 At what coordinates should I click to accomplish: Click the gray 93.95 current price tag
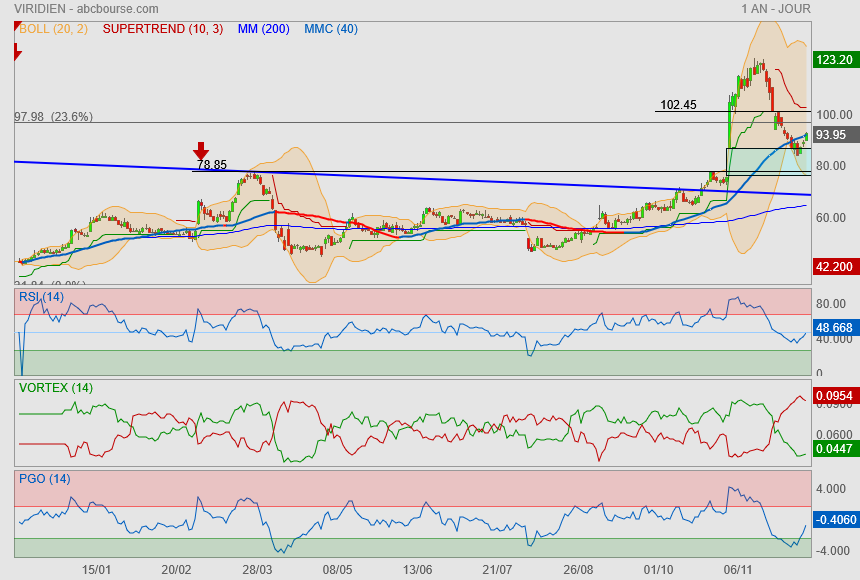coord(831,135)
